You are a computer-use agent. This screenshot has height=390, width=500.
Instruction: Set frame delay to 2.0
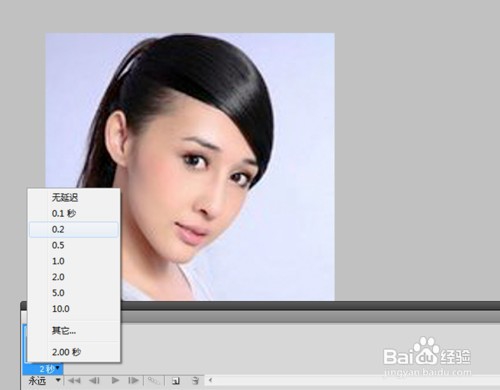[74, 277]
